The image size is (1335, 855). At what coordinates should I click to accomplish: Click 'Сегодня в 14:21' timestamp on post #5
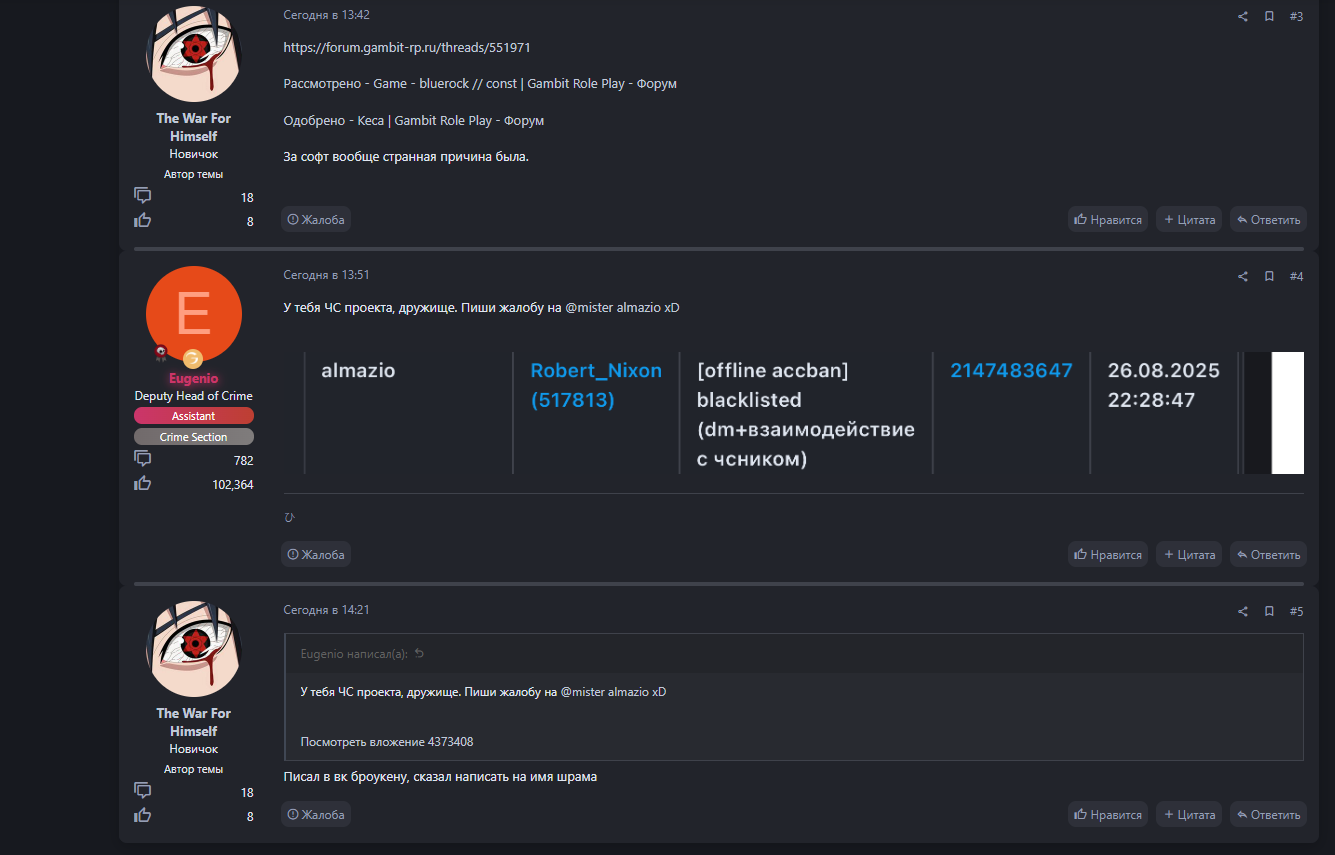click(326, 610)
